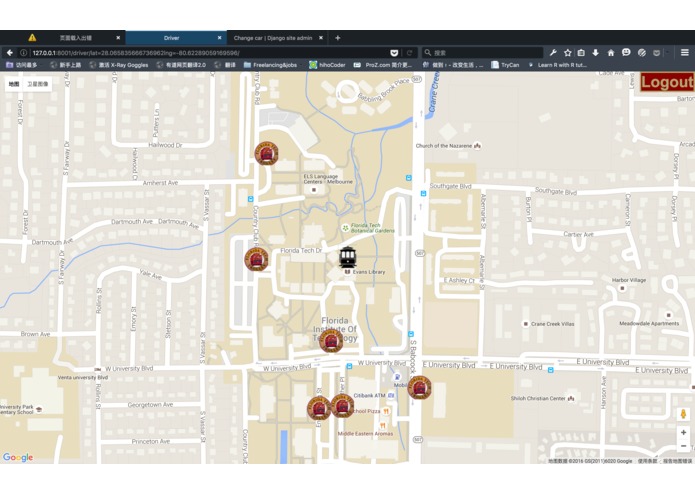
Task: Click the Harbor Village place icon
Action: [x=622, y=288]
